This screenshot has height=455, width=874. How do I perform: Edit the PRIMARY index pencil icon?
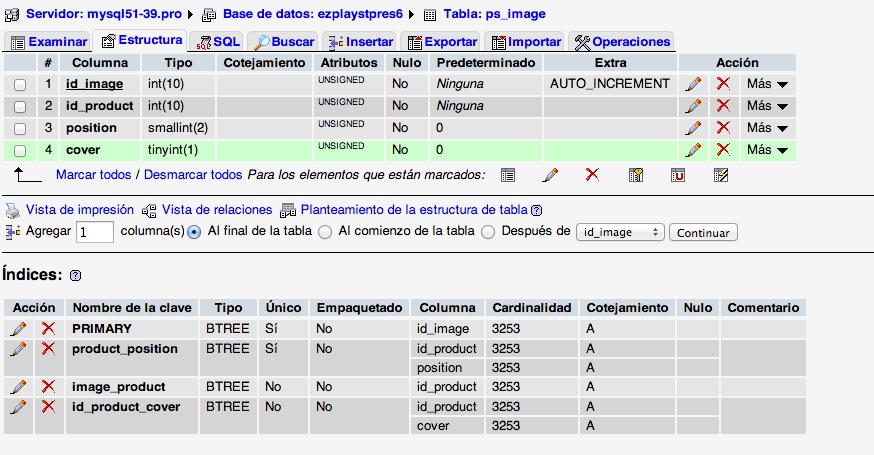18,329
